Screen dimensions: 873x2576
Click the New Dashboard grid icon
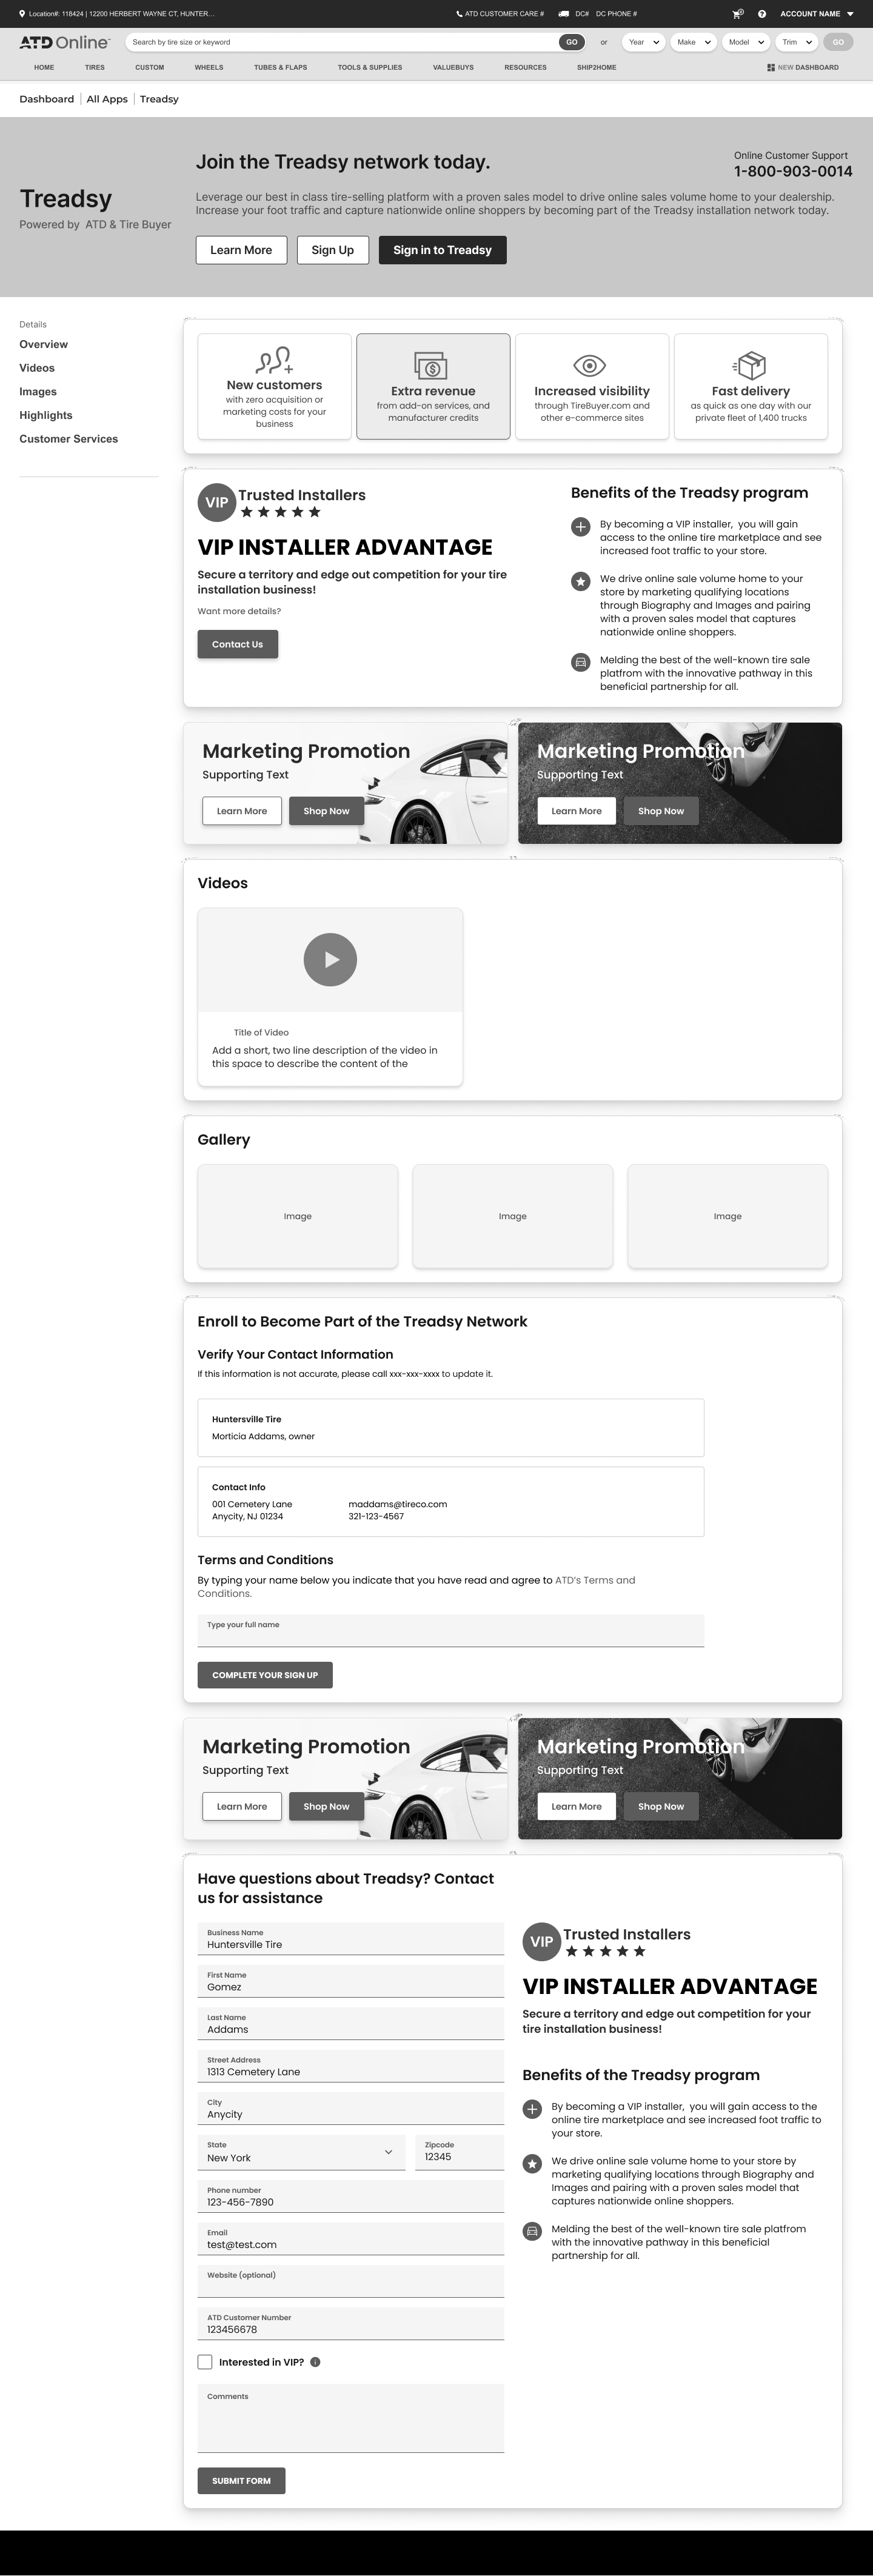point(771,68)
